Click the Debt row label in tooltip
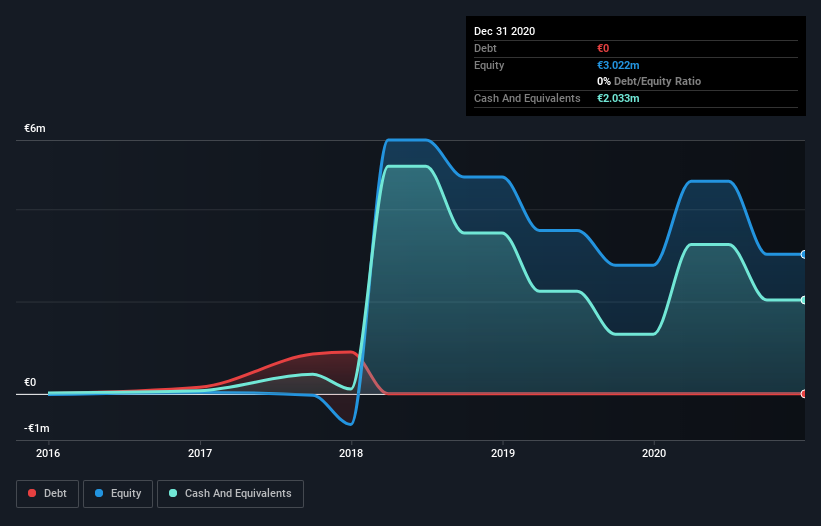 pos(485,48)
